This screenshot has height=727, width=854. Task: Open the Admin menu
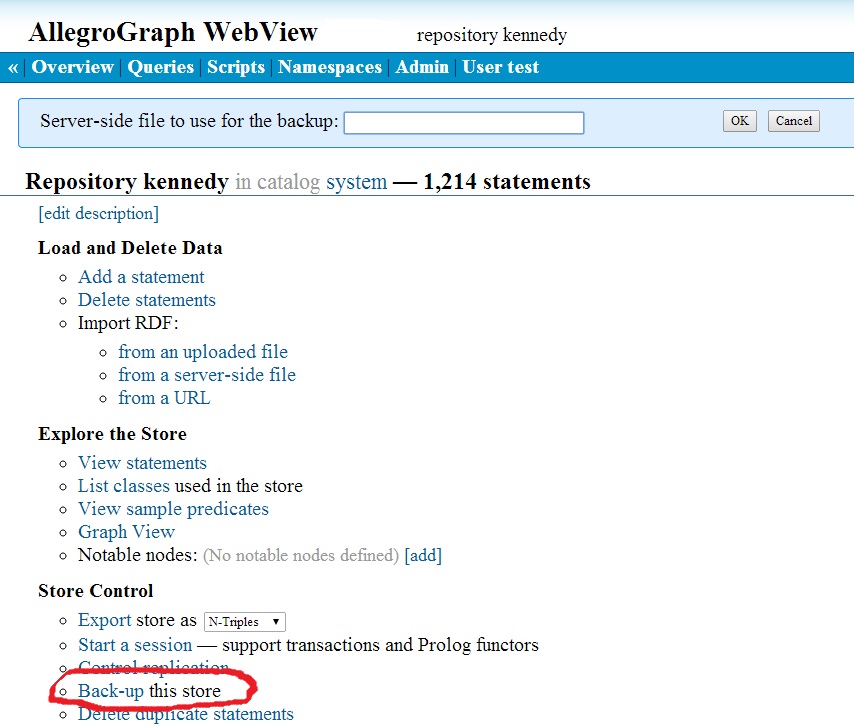tap(422, 67)
